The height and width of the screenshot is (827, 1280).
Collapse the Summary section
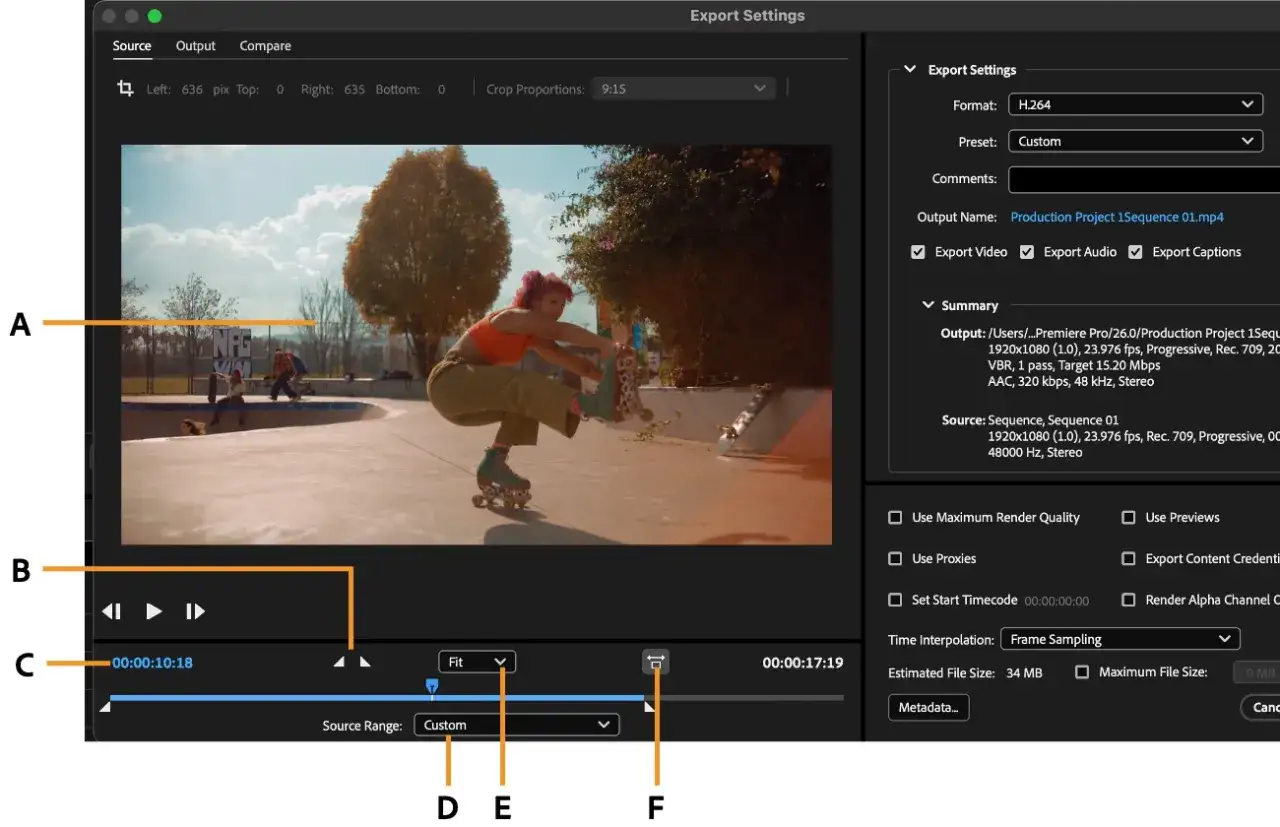[928, 305]
